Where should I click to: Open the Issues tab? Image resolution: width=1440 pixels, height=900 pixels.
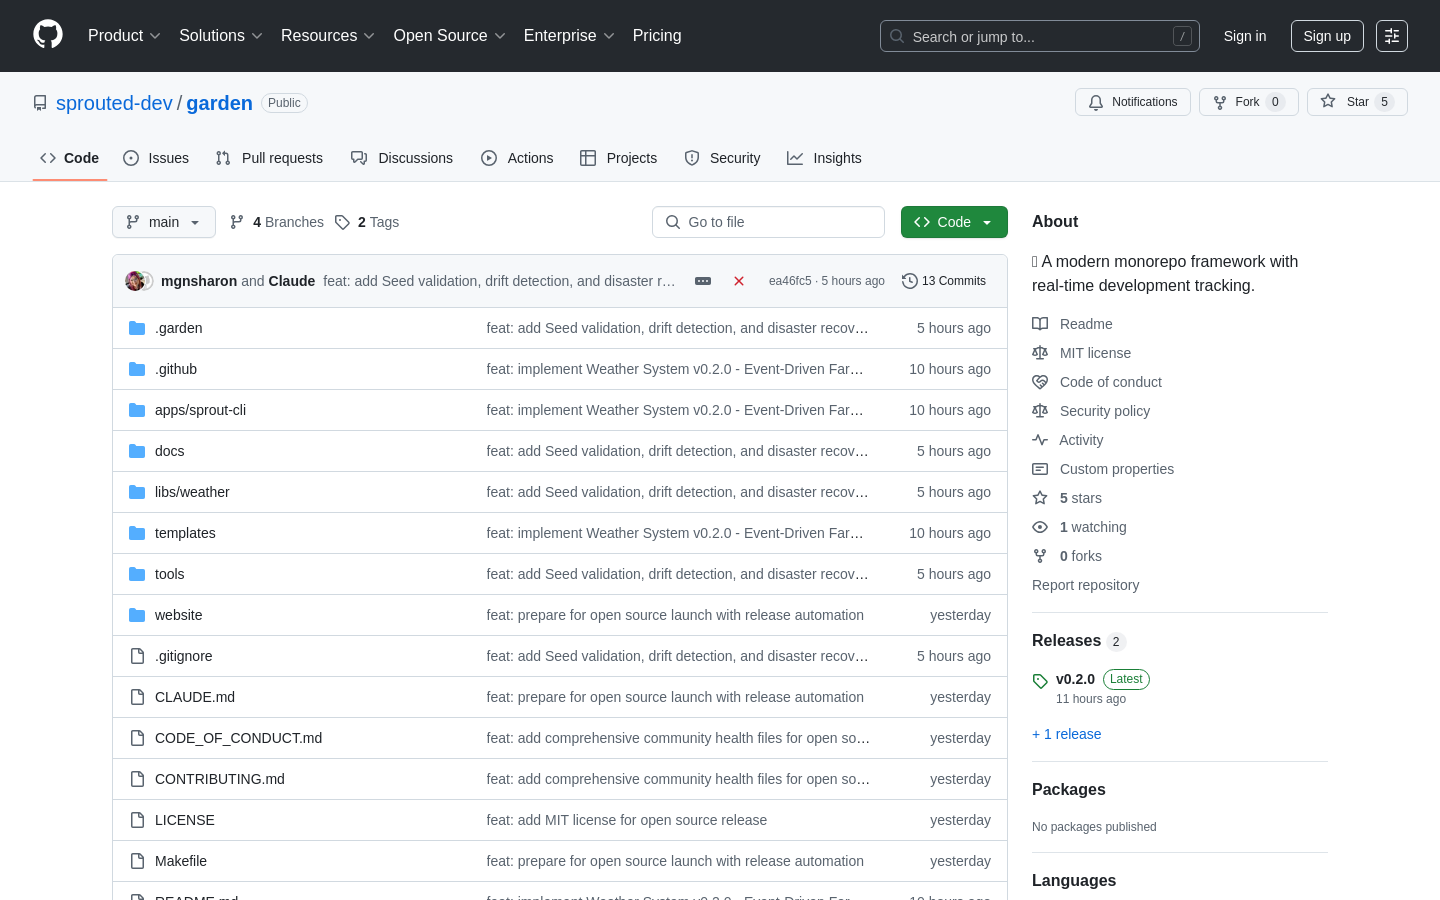point(156,158)
